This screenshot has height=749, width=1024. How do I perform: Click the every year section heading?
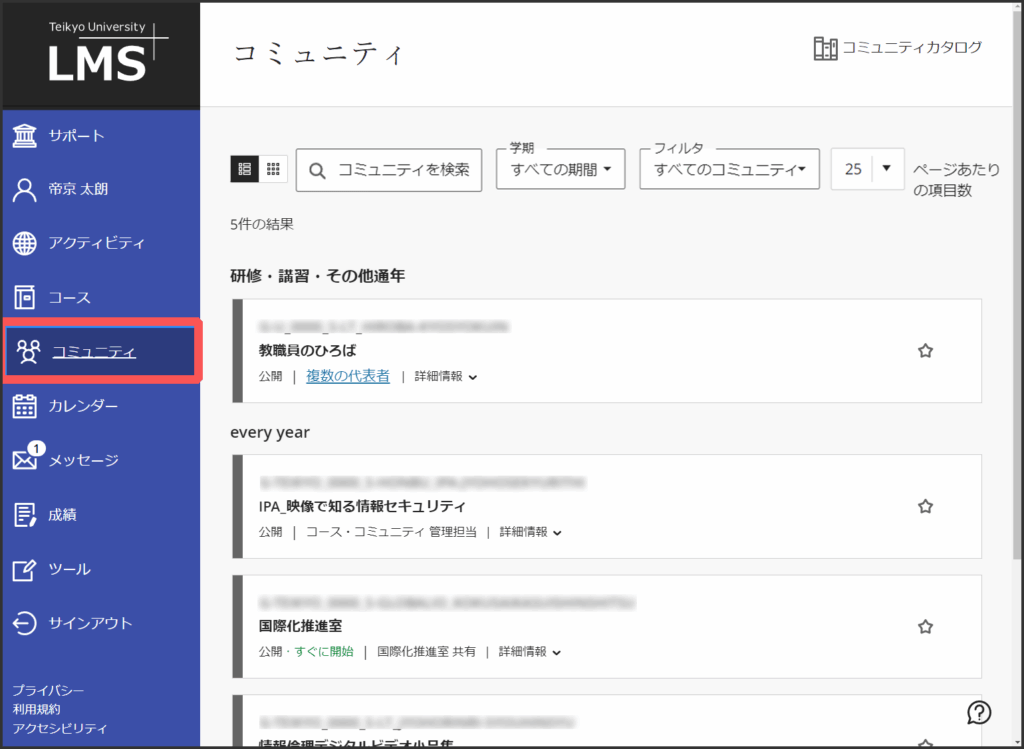pyautogui.click(x=270, y=432)
